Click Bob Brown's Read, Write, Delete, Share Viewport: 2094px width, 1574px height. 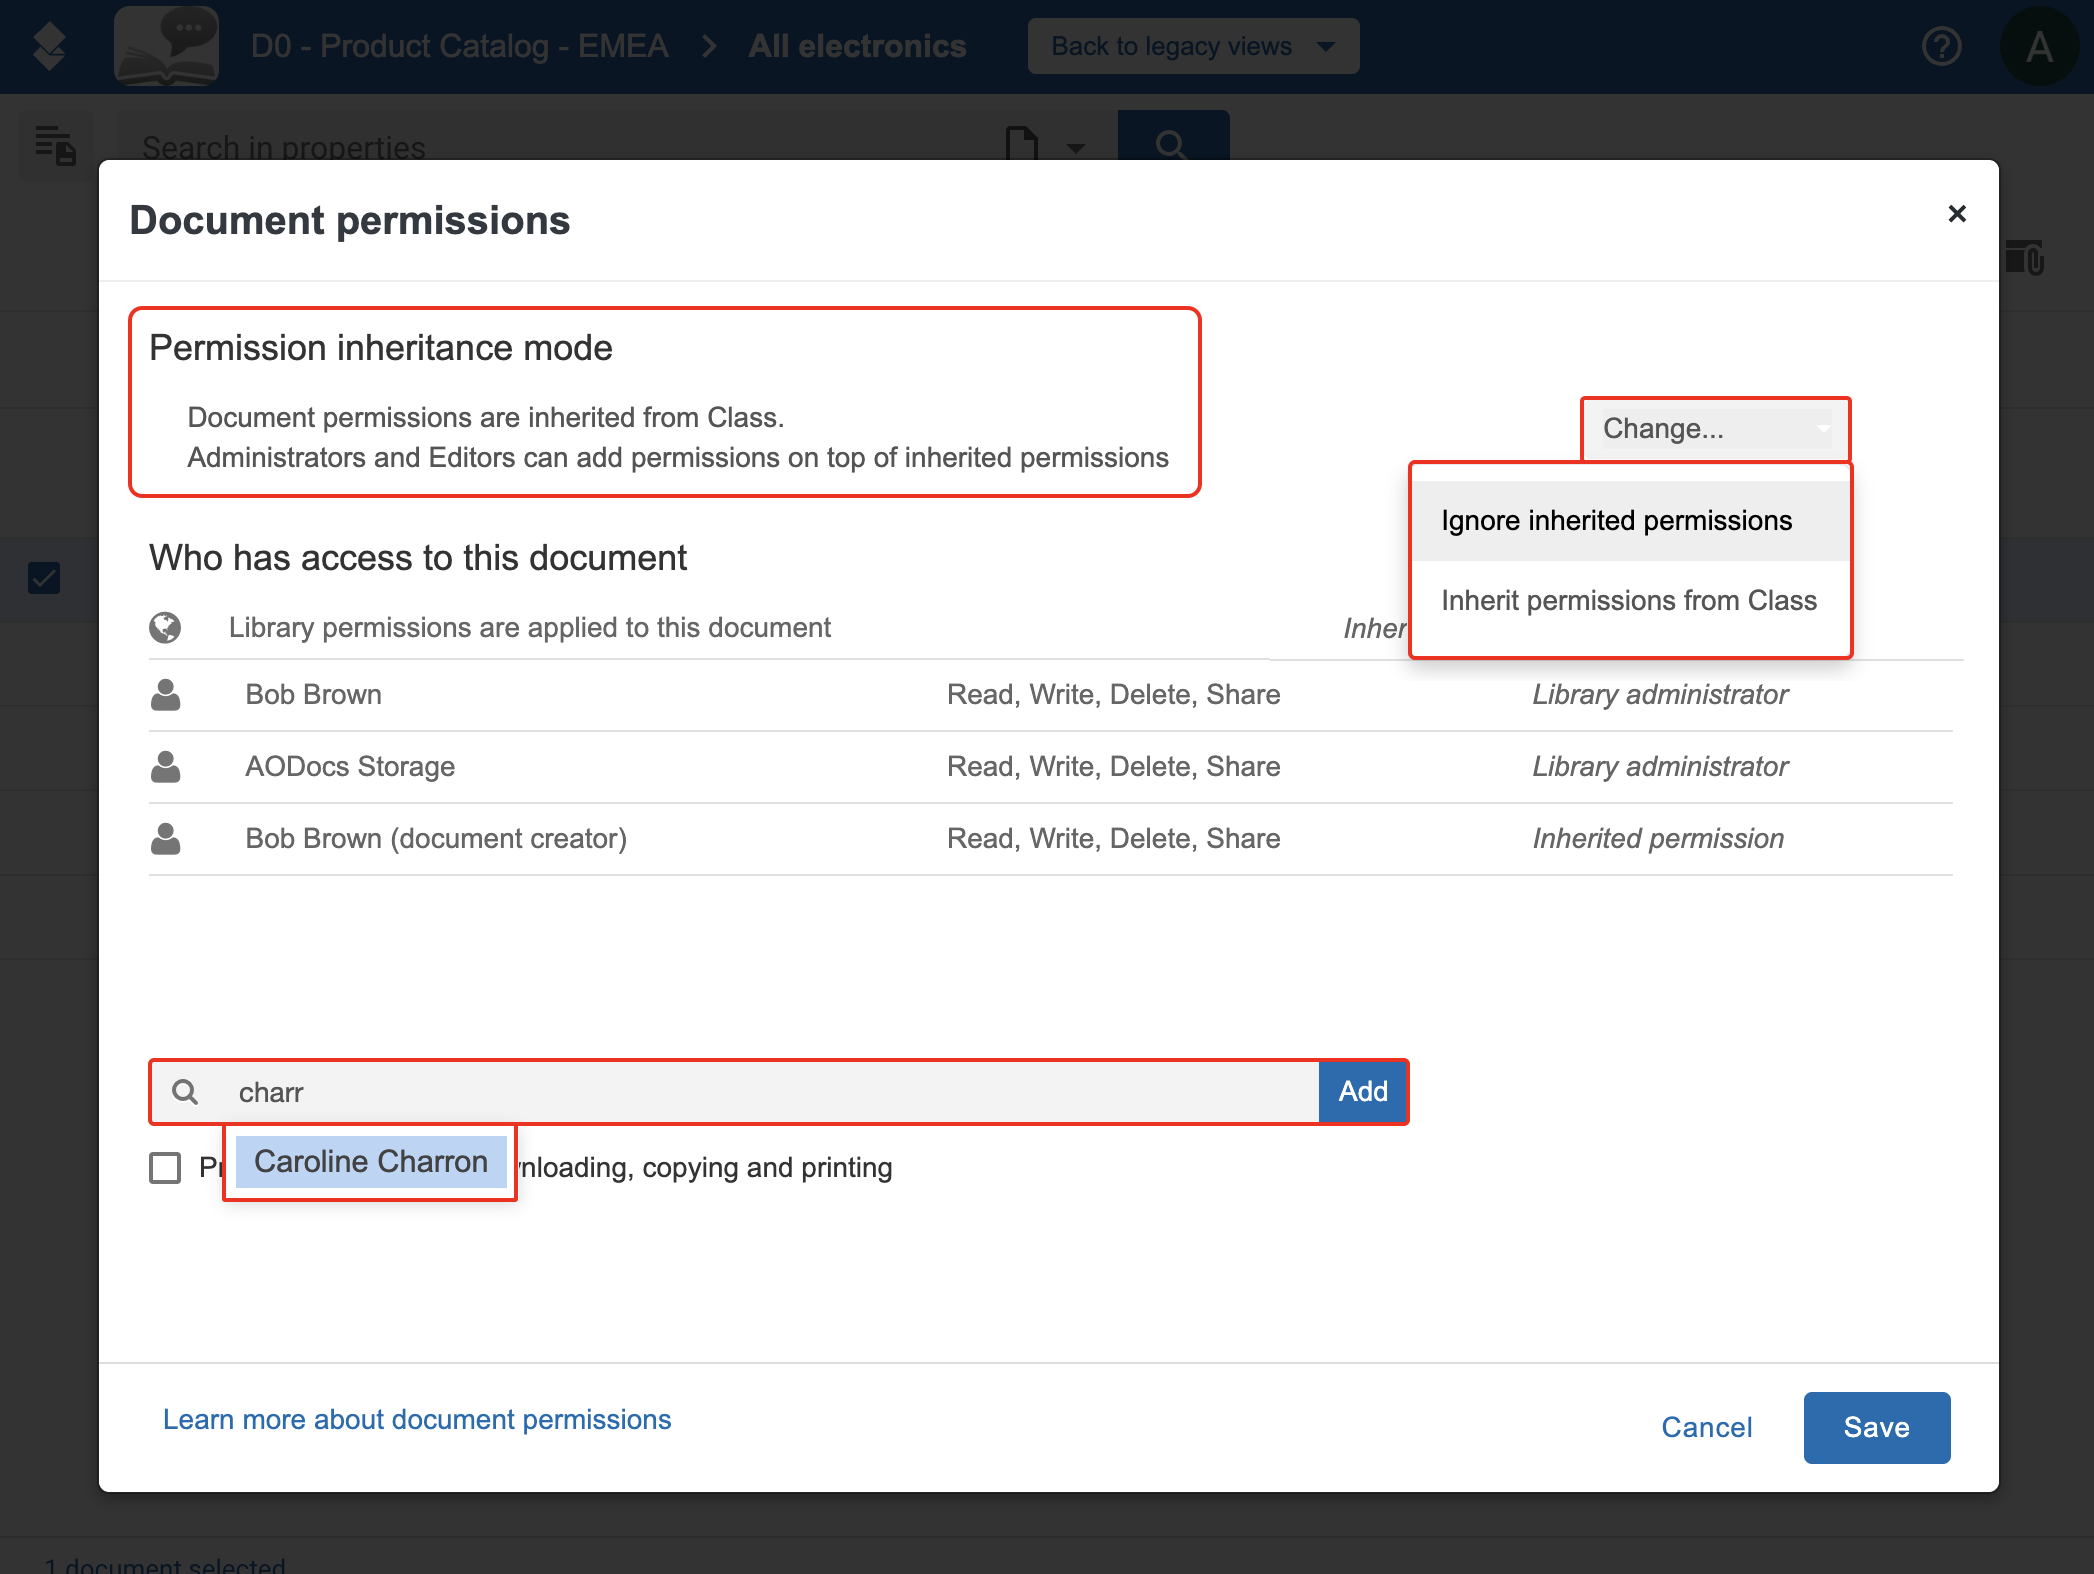click(x=1114, y=695)
